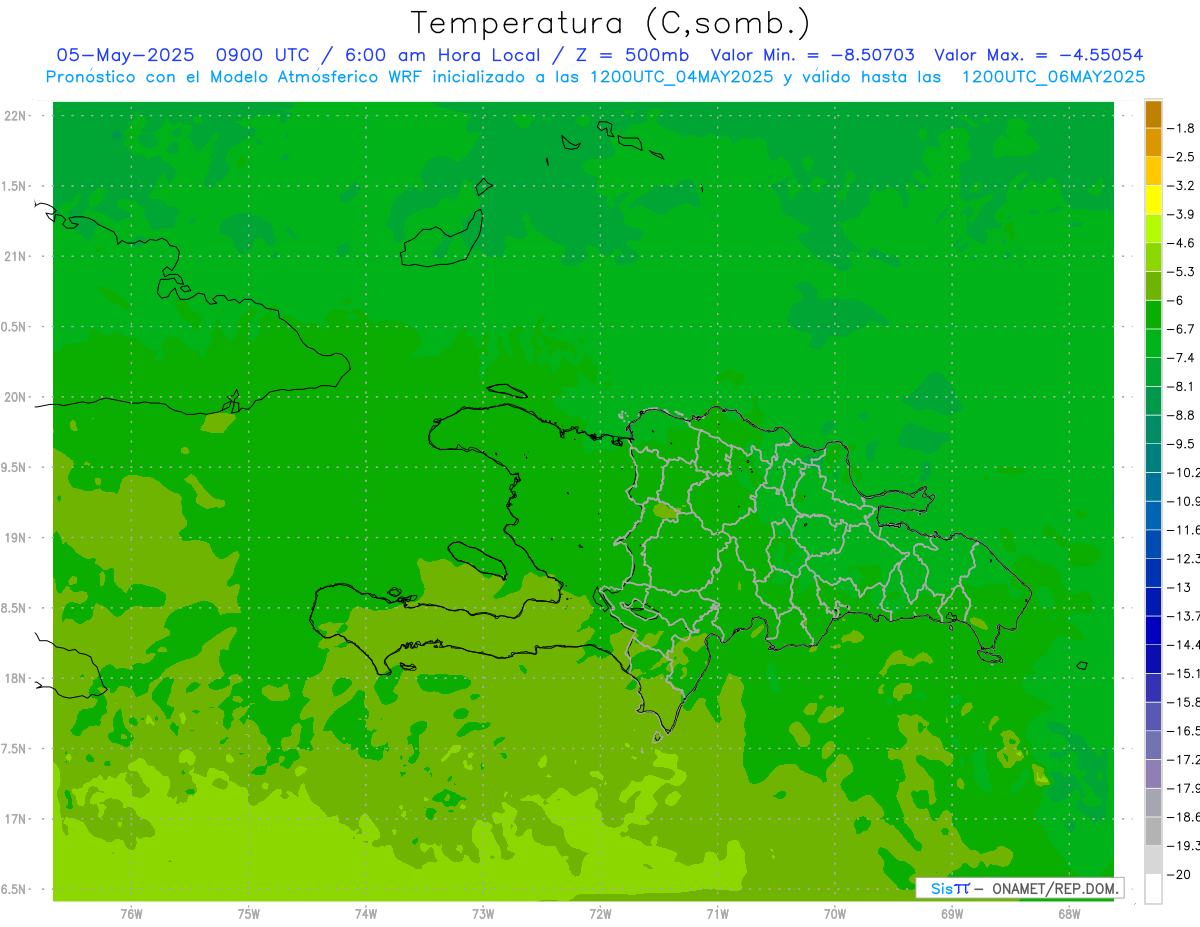Click the "71W" longitude axis label
This screenshot has width=1200, height=927.
click(x=717, y=914)
